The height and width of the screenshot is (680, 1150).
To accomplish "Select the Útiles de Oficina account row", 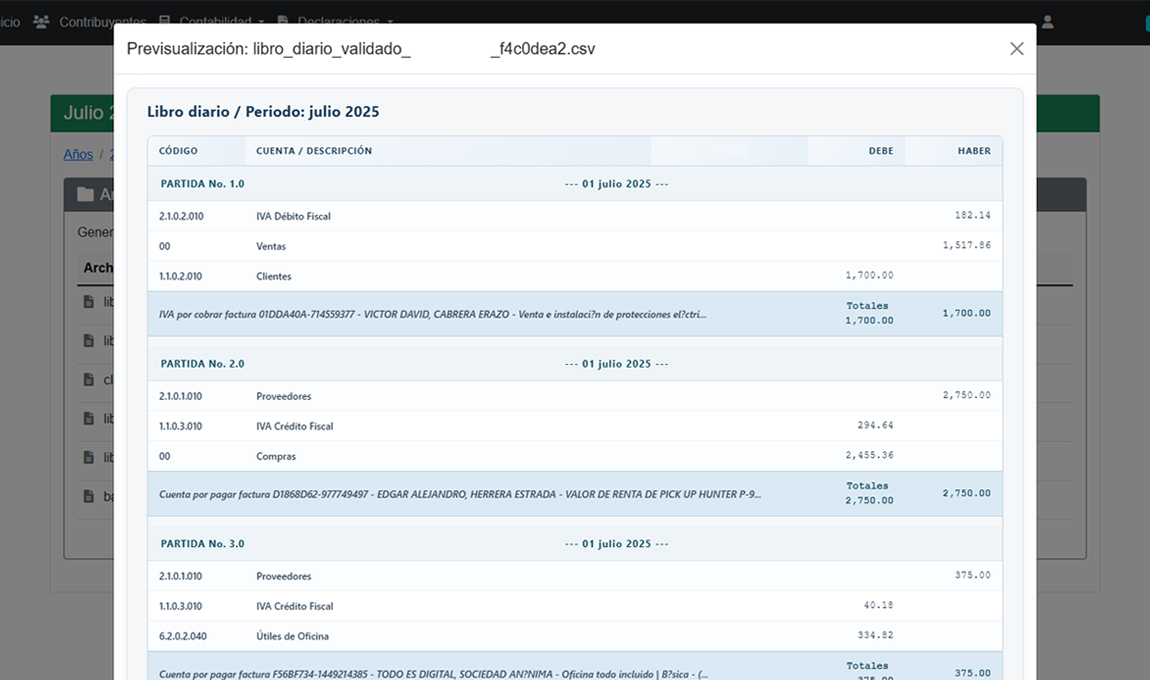I will click(292, 636).
